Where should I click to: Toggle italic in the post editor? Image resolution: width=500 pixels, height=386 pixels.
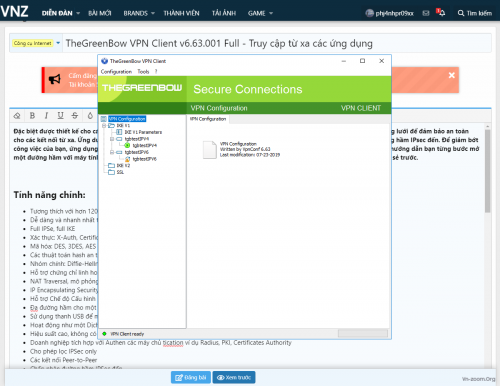(x=46, y=116)
